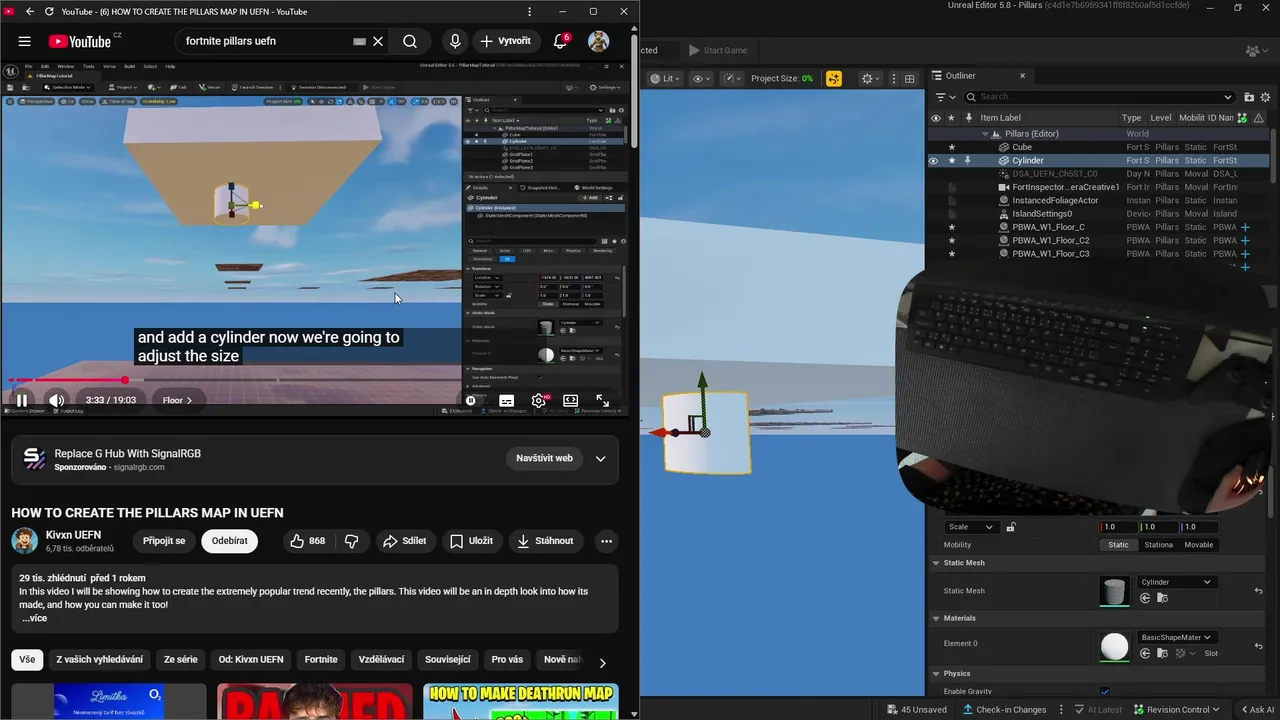Show more filter chips with right arrow
Screen dimensions: 1280x720
(x=602, y=662)
